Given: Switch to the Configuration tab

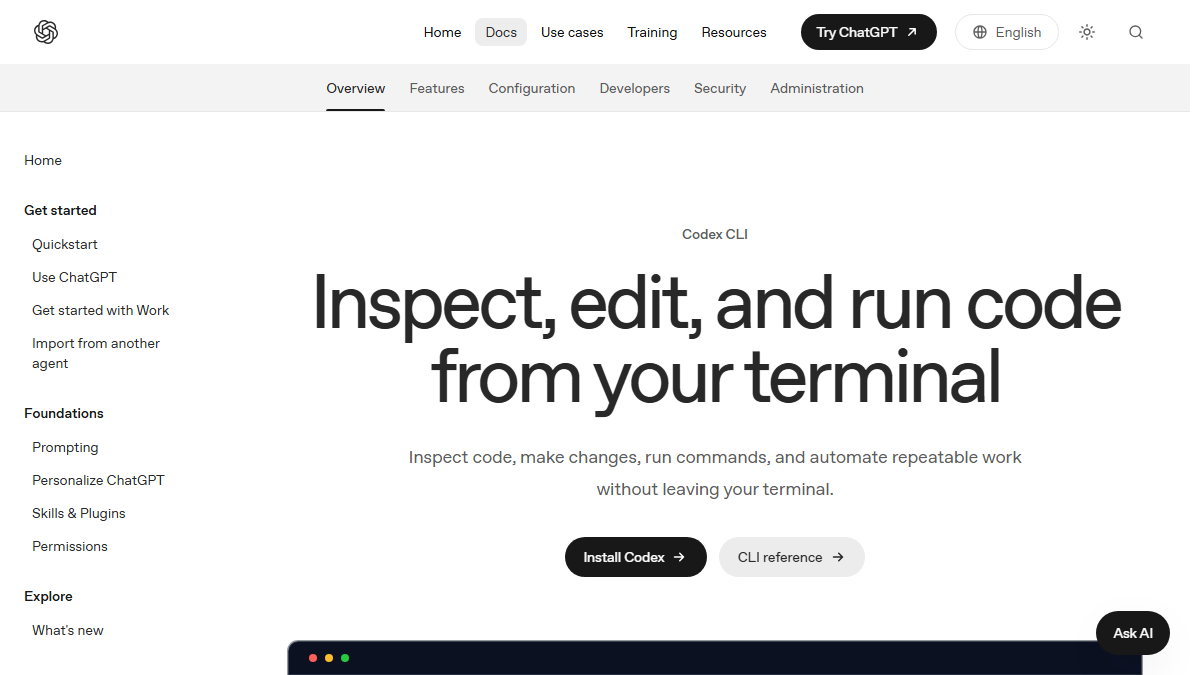Looking at the screenshot, I should [x=532, y=88].
